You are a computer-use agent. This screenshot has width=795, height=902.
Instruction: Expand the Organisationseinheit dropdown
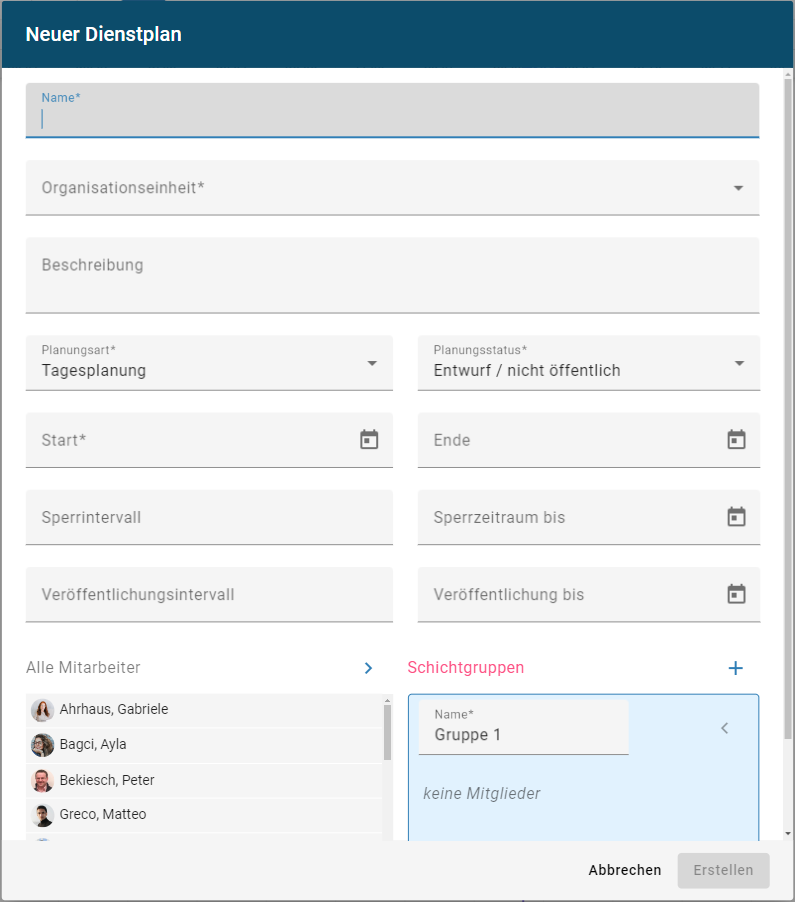tap(738, 188)
